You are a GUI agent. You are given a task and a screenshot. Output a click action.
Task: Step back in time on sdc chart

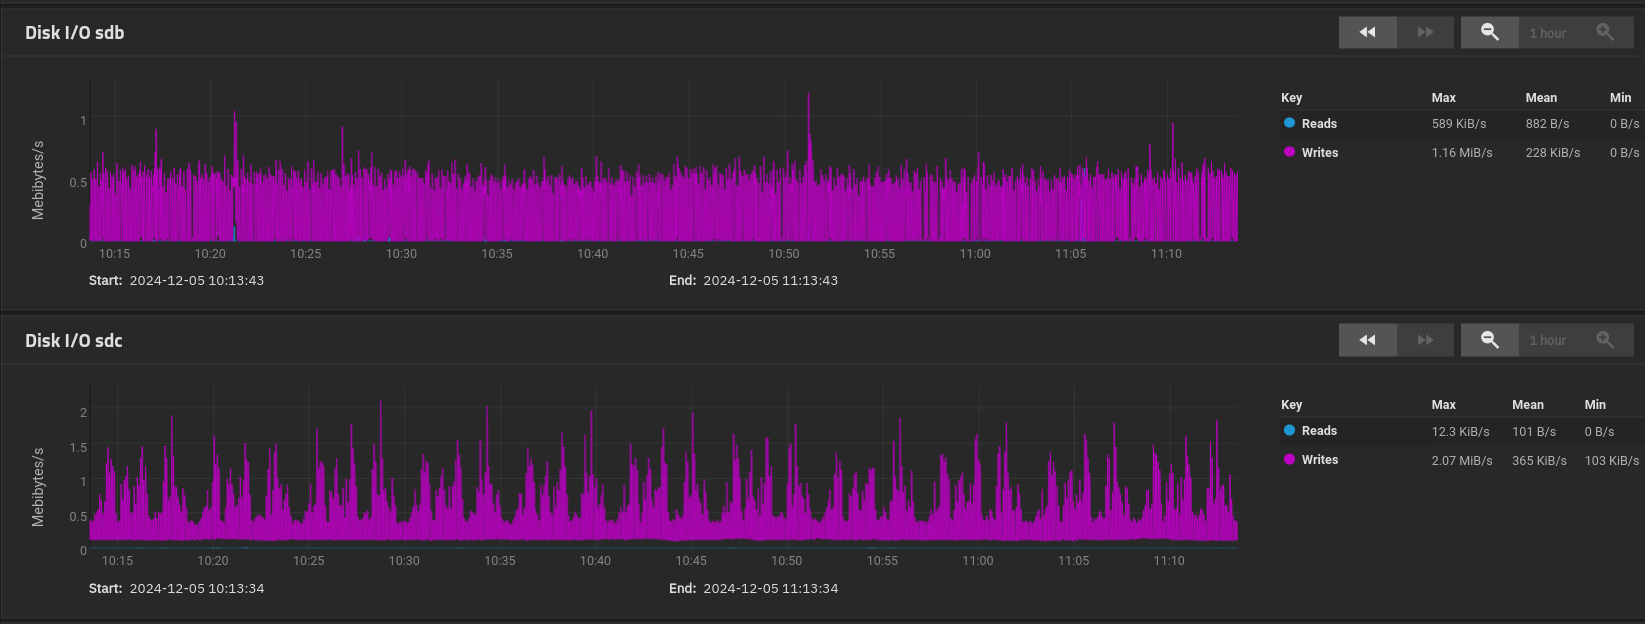(1367, 340)
